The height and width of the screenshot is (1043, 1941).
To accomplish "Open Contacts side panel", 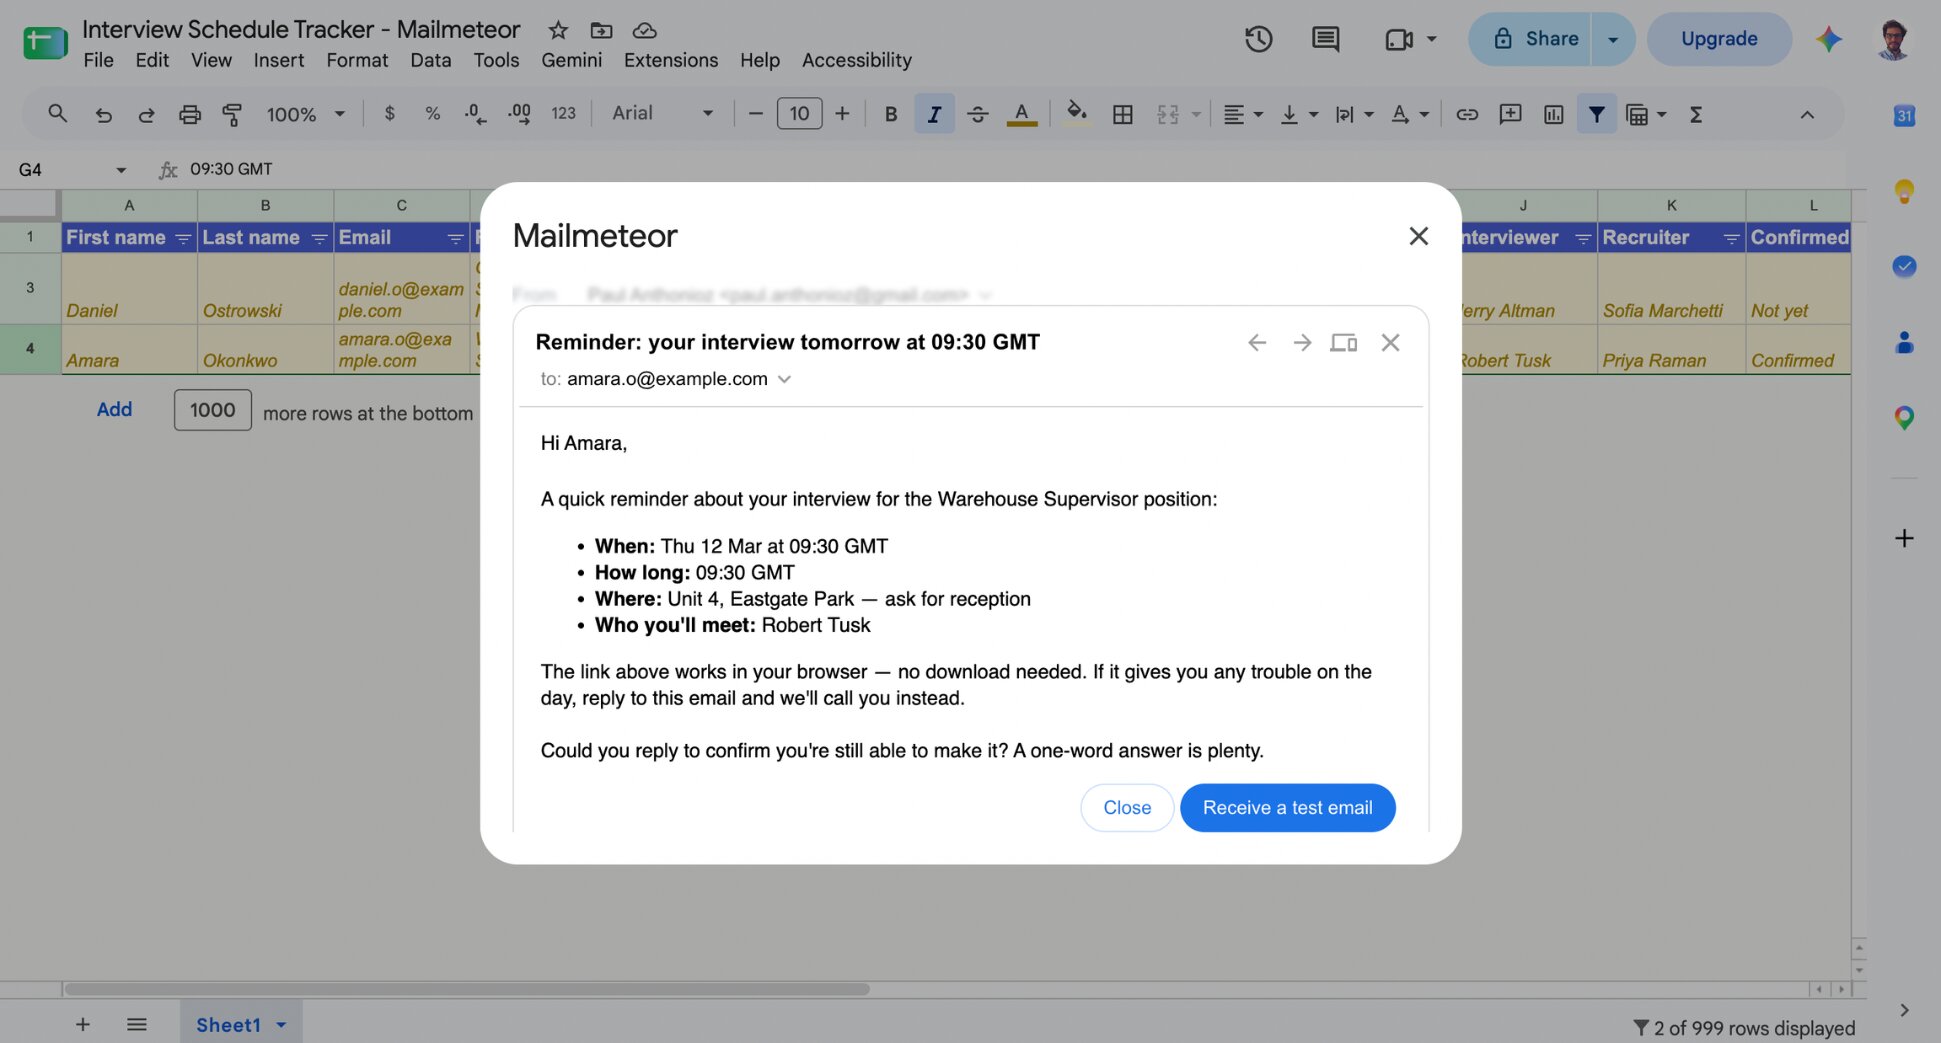I will click(1904, 342).
